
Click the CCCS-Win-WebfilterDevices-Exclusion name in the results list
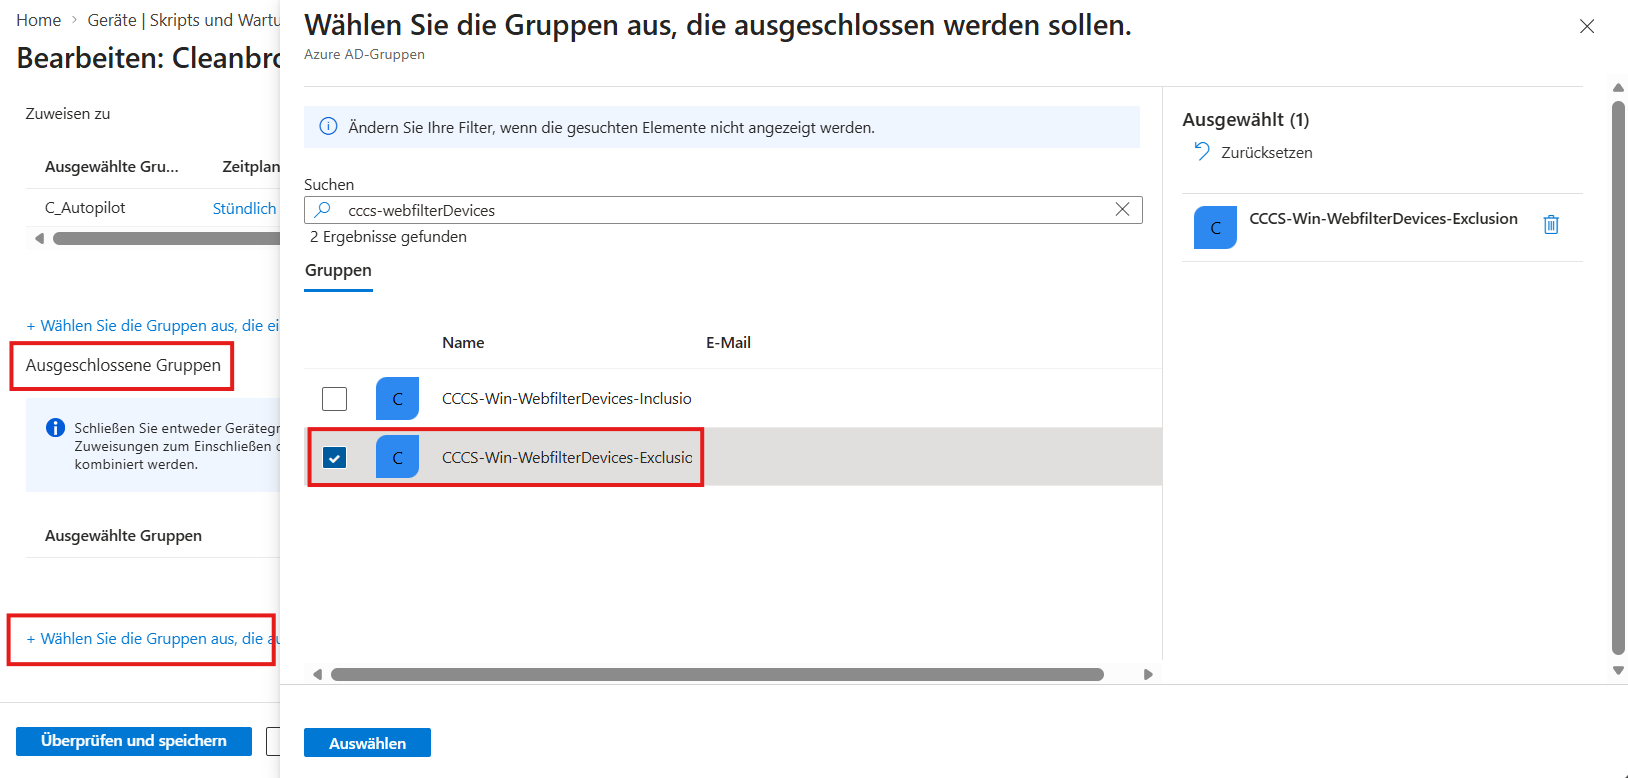tap(567, 457)
